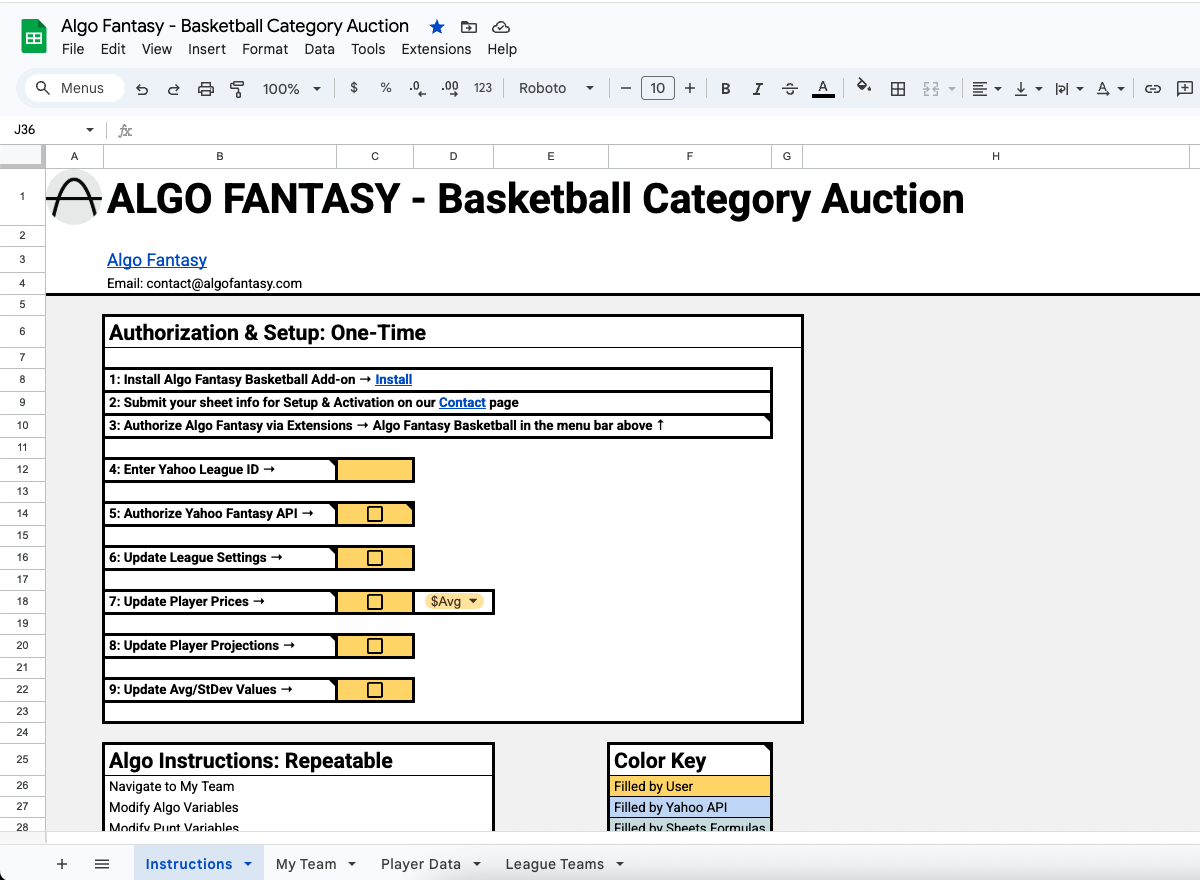Decrease font size with minus
Viewport: 1200px width, 880px height.
626,88
